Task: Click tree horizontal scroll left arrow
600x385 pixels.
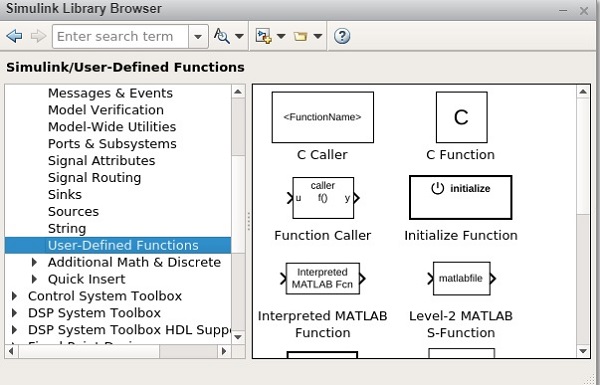Action: pos(11,351)
